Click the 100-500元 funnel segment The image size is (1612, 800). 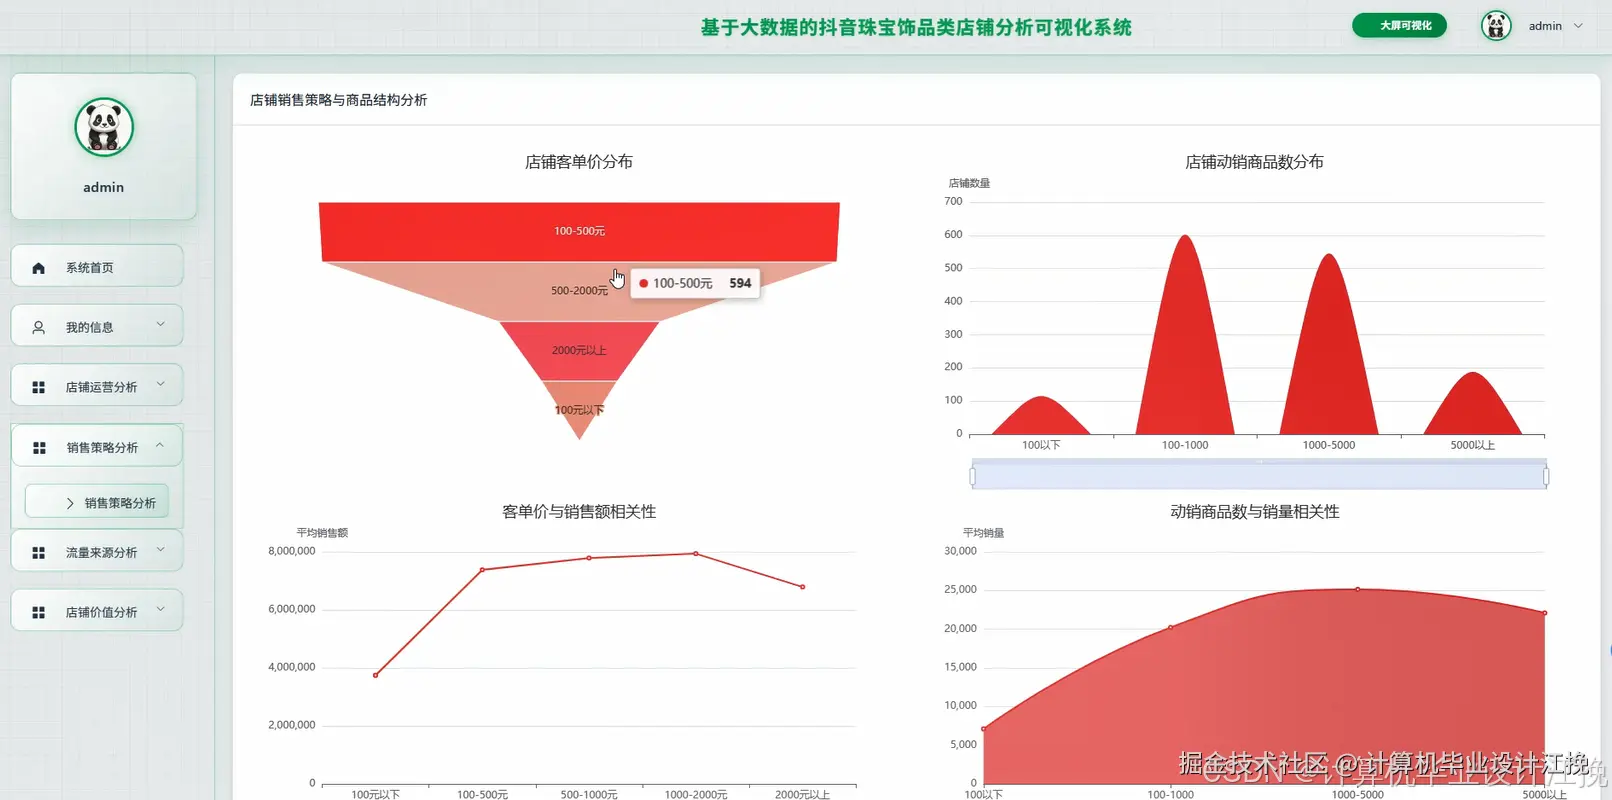click(x=579, y=231)
